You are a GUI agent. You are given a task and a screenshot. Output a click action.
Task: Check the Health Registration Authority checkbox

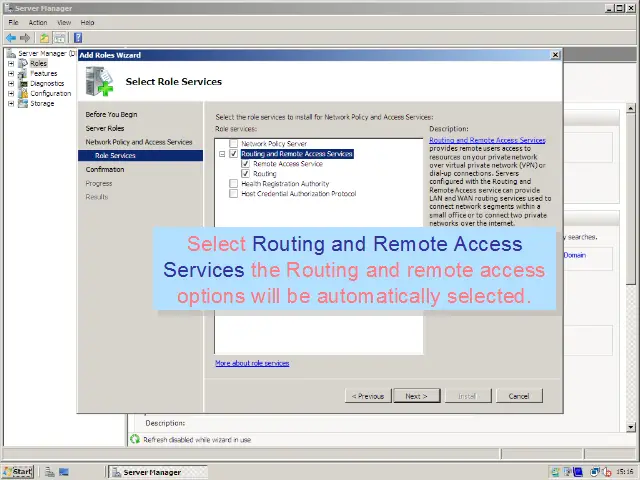coord(233,184)
